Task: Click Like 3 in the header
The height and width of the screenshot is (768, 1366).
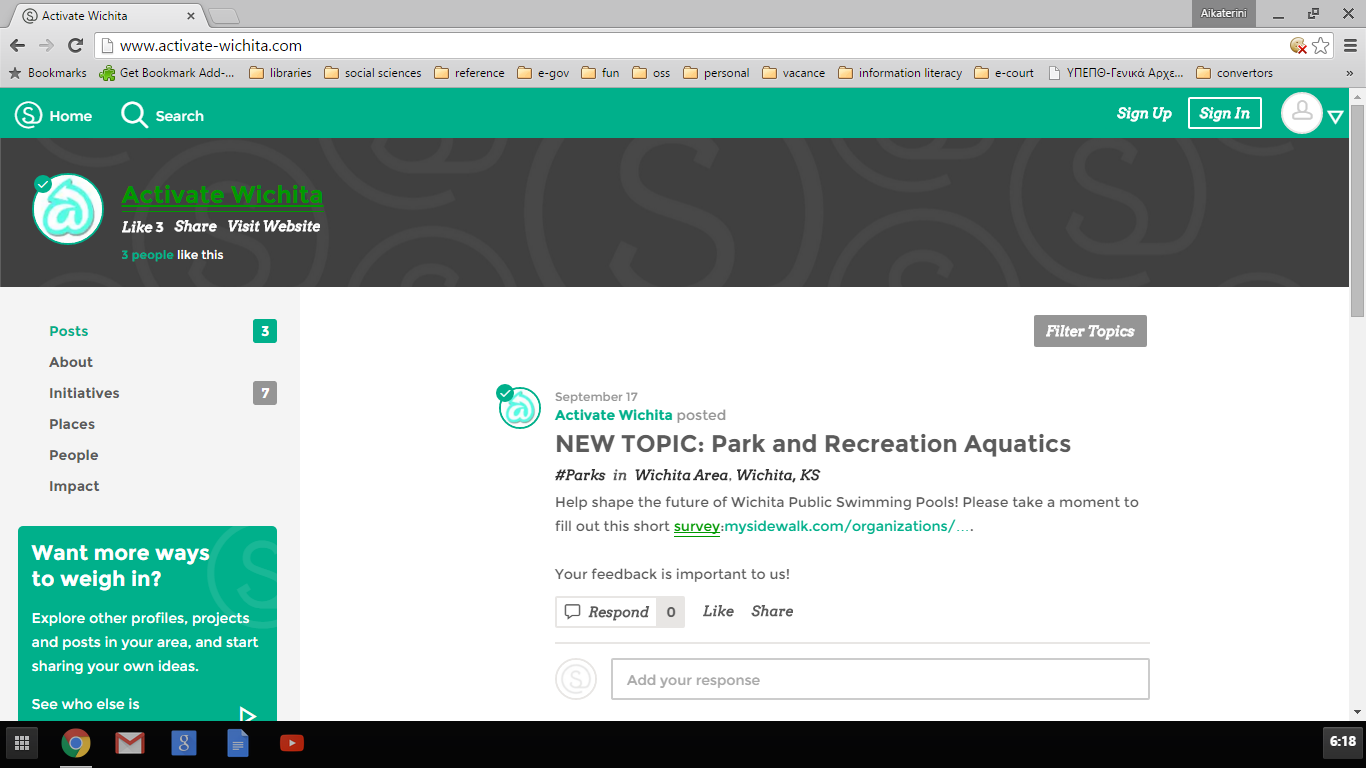Action: pos(143,227)
